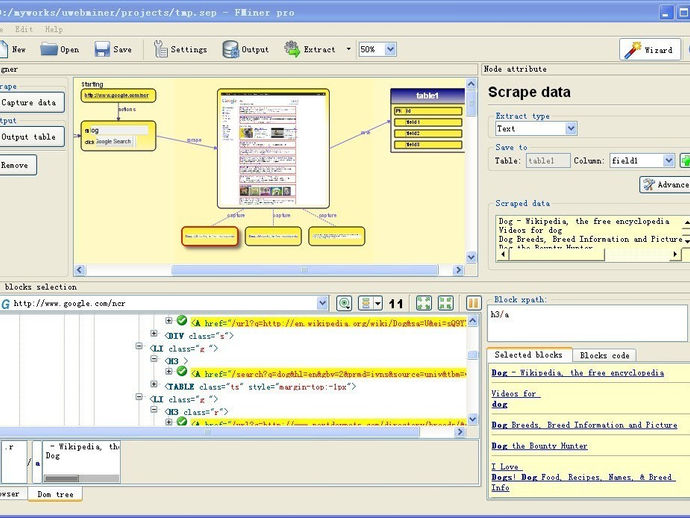Screen dimensions: 690x518
Task: Open the 50% zoom dropdown
Action: click(x=390, y=49)
